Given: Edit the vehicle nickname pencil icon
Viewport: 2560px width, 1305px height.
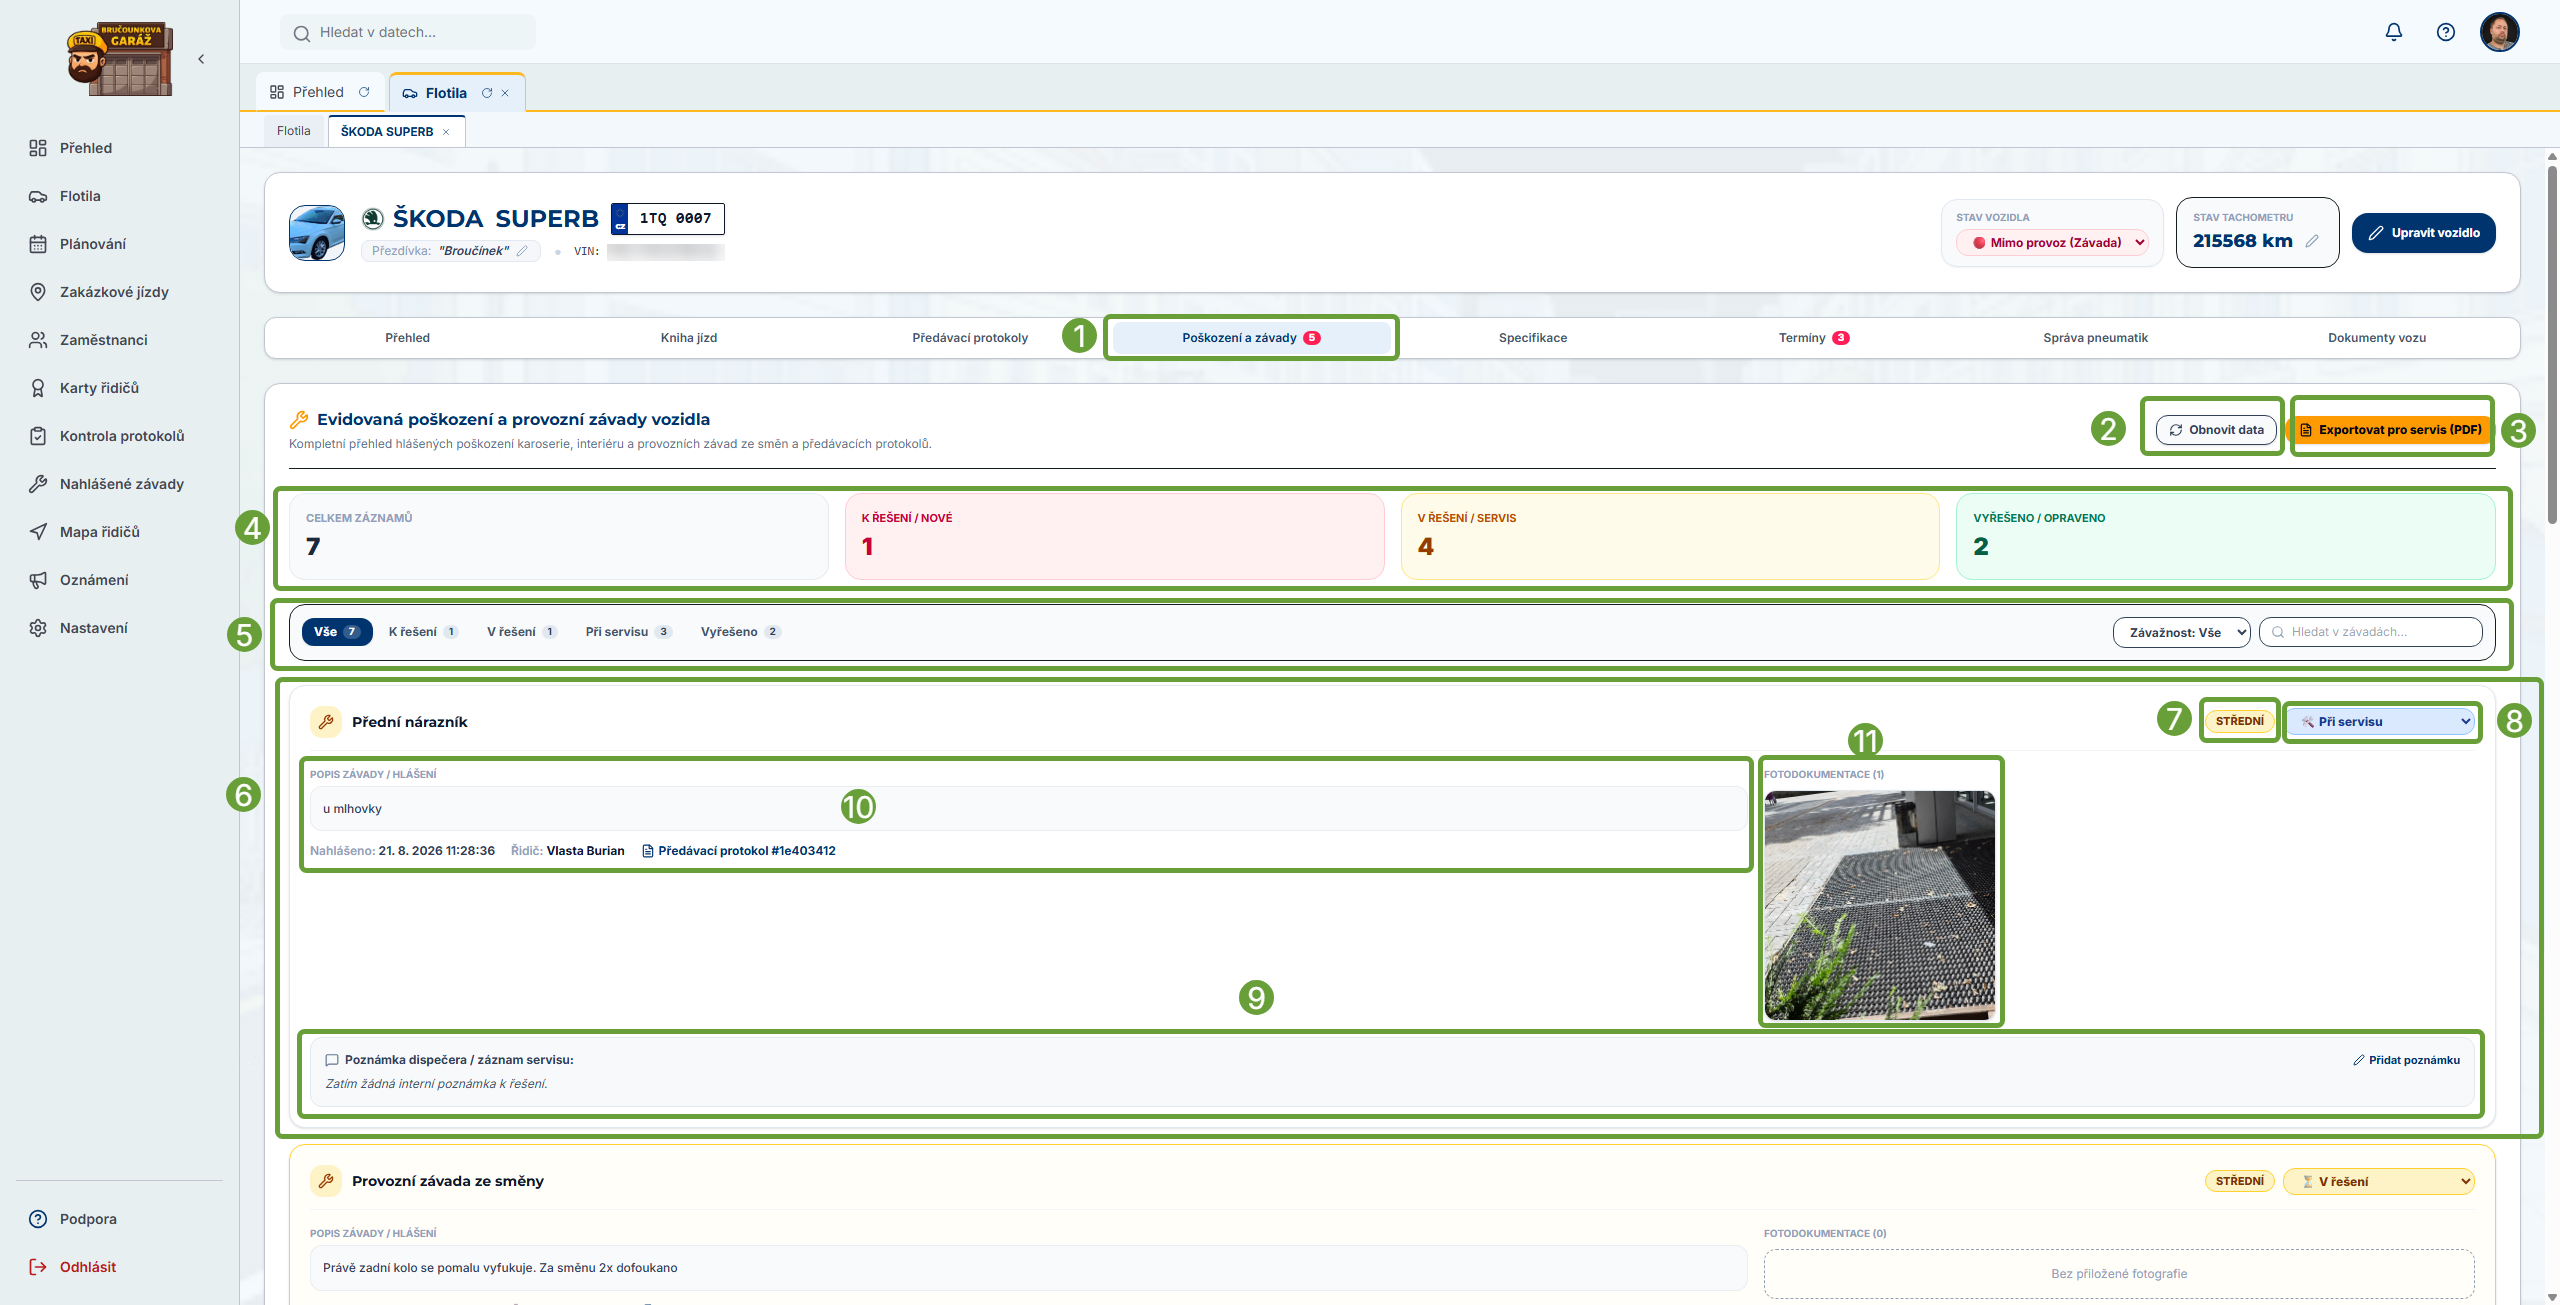Looking at the screenshot, I should click(x=522, y=251).
